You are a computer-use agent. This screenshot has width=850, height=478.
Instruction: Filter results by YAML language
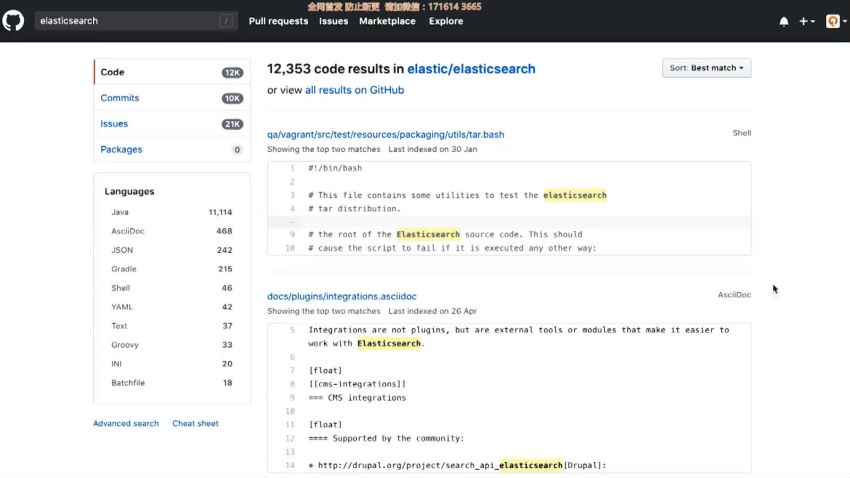171,307
